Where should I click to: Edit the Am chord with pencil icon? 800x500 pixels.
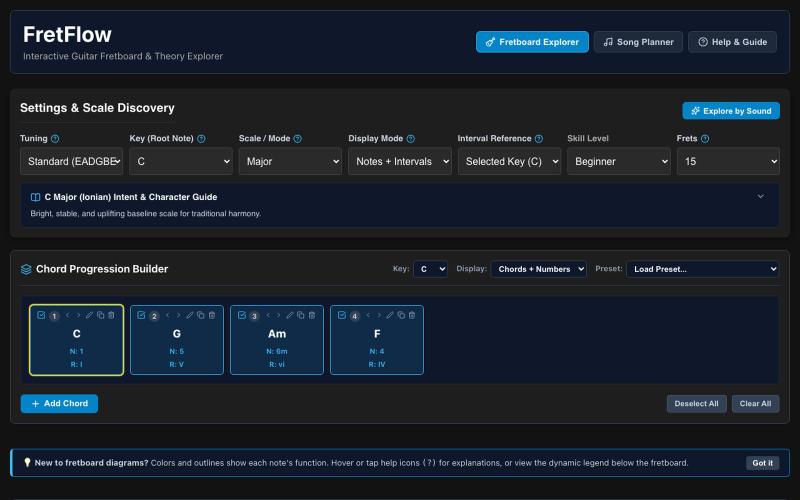(x=290, y=315)
